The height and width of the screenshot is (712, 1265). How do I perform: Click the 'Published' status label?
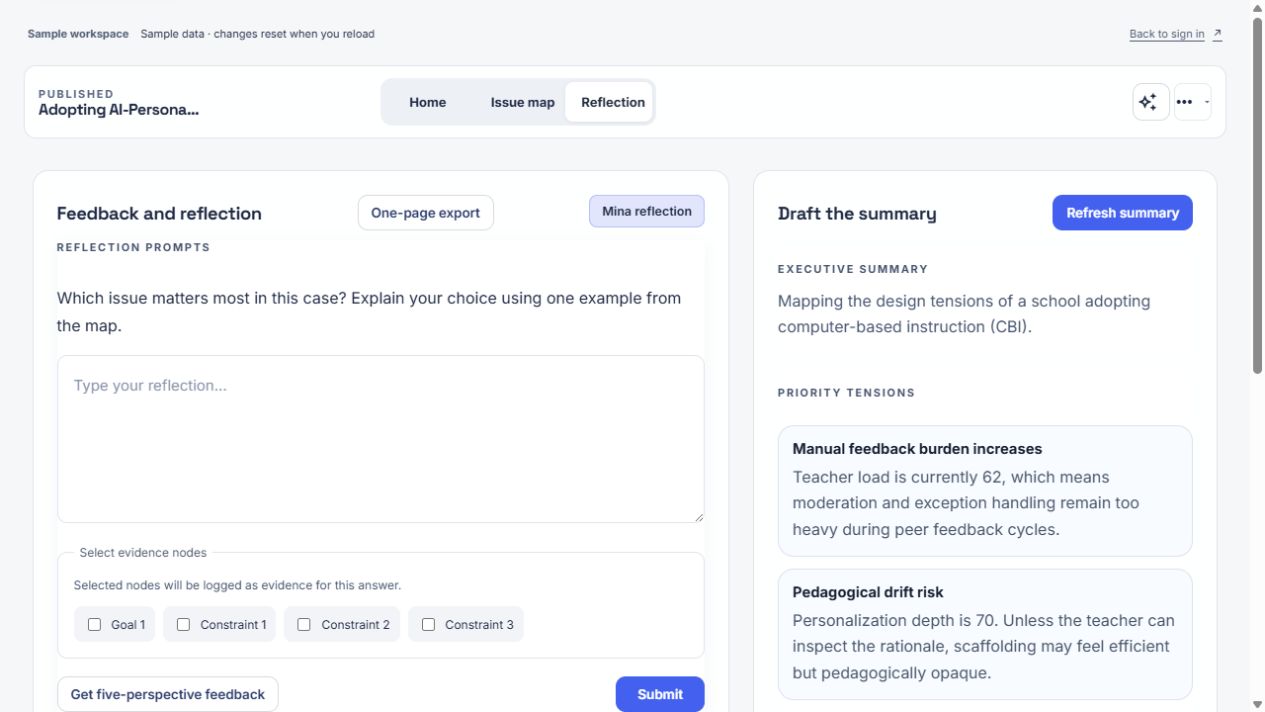[76, 94]
